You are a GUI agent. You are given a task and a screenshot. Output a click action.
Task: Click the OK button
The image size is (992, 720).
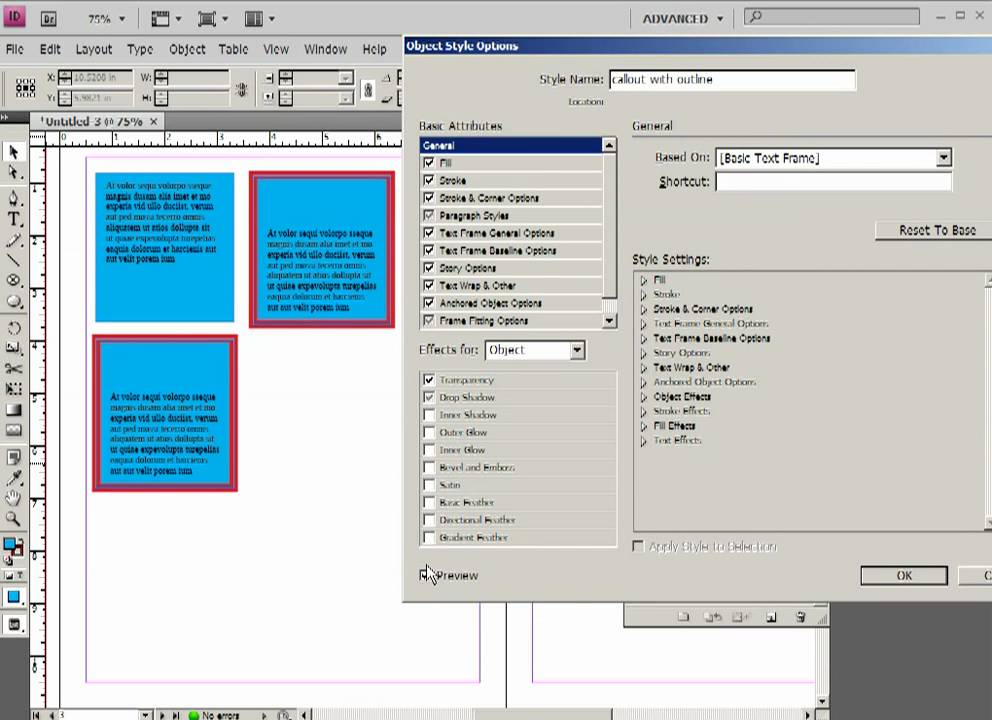904,575
